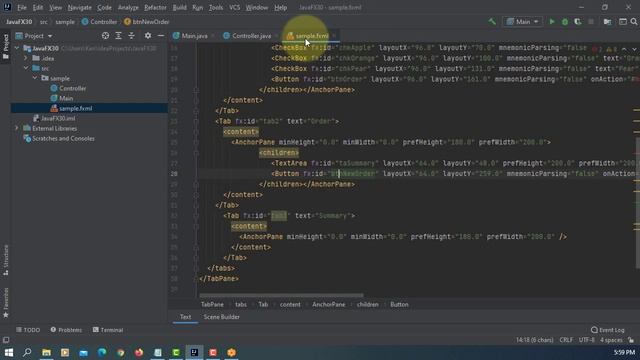Open Firefox from the taskbar

pyautogui.click(x=139, y=352)
